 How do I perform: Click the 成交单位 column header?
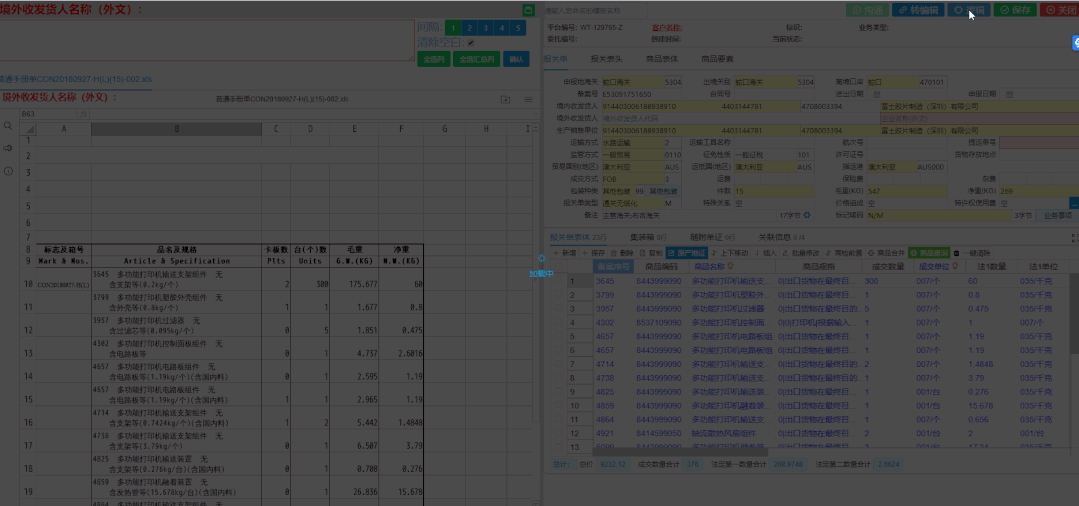pyautogui.click(x=937, y=266)
